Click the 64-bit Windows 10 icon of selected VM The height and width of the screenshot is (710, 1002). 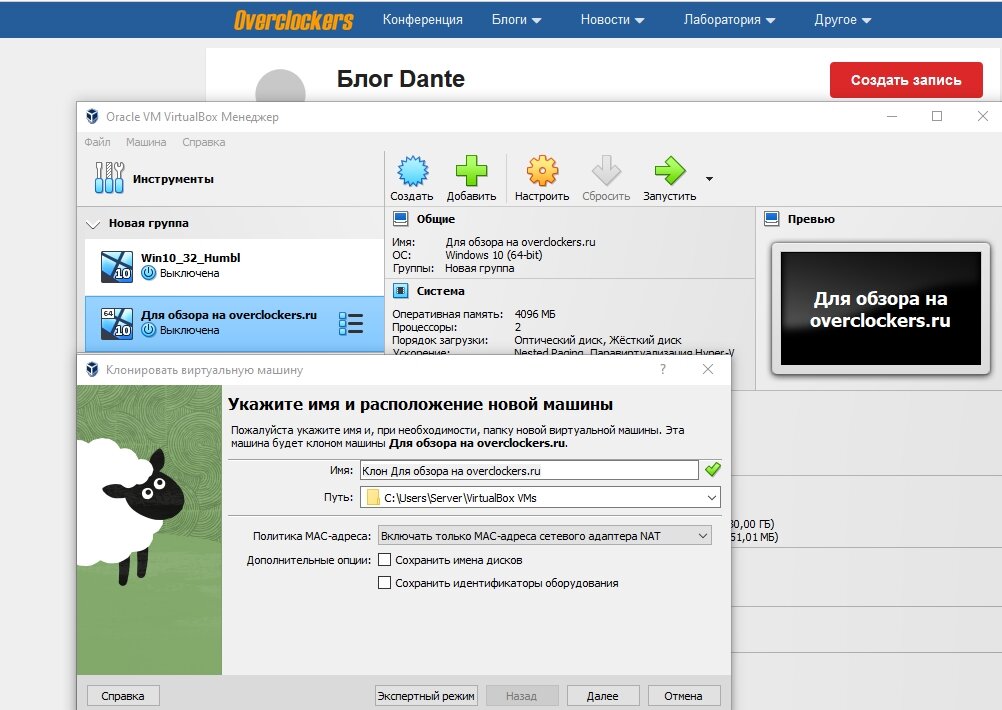click(x=117, y=323)
